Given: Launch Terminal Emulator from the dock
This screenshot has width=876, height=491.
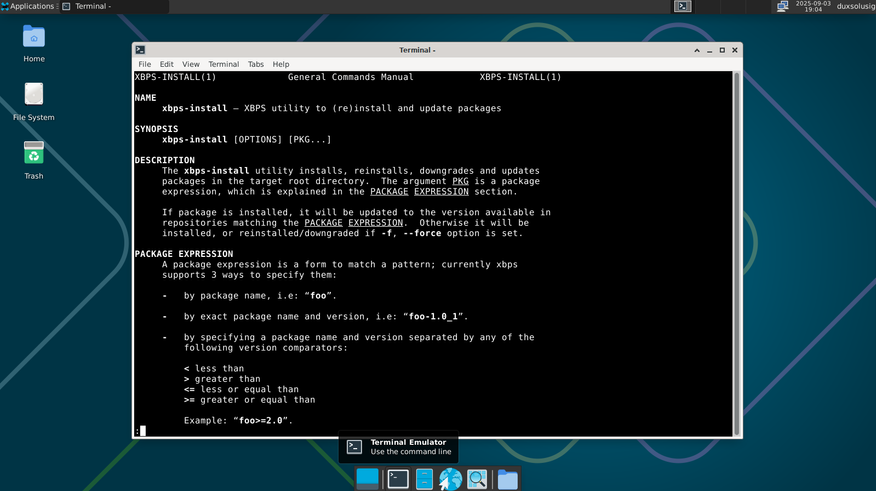Looking at the screenshot, I should coord(398,479).
